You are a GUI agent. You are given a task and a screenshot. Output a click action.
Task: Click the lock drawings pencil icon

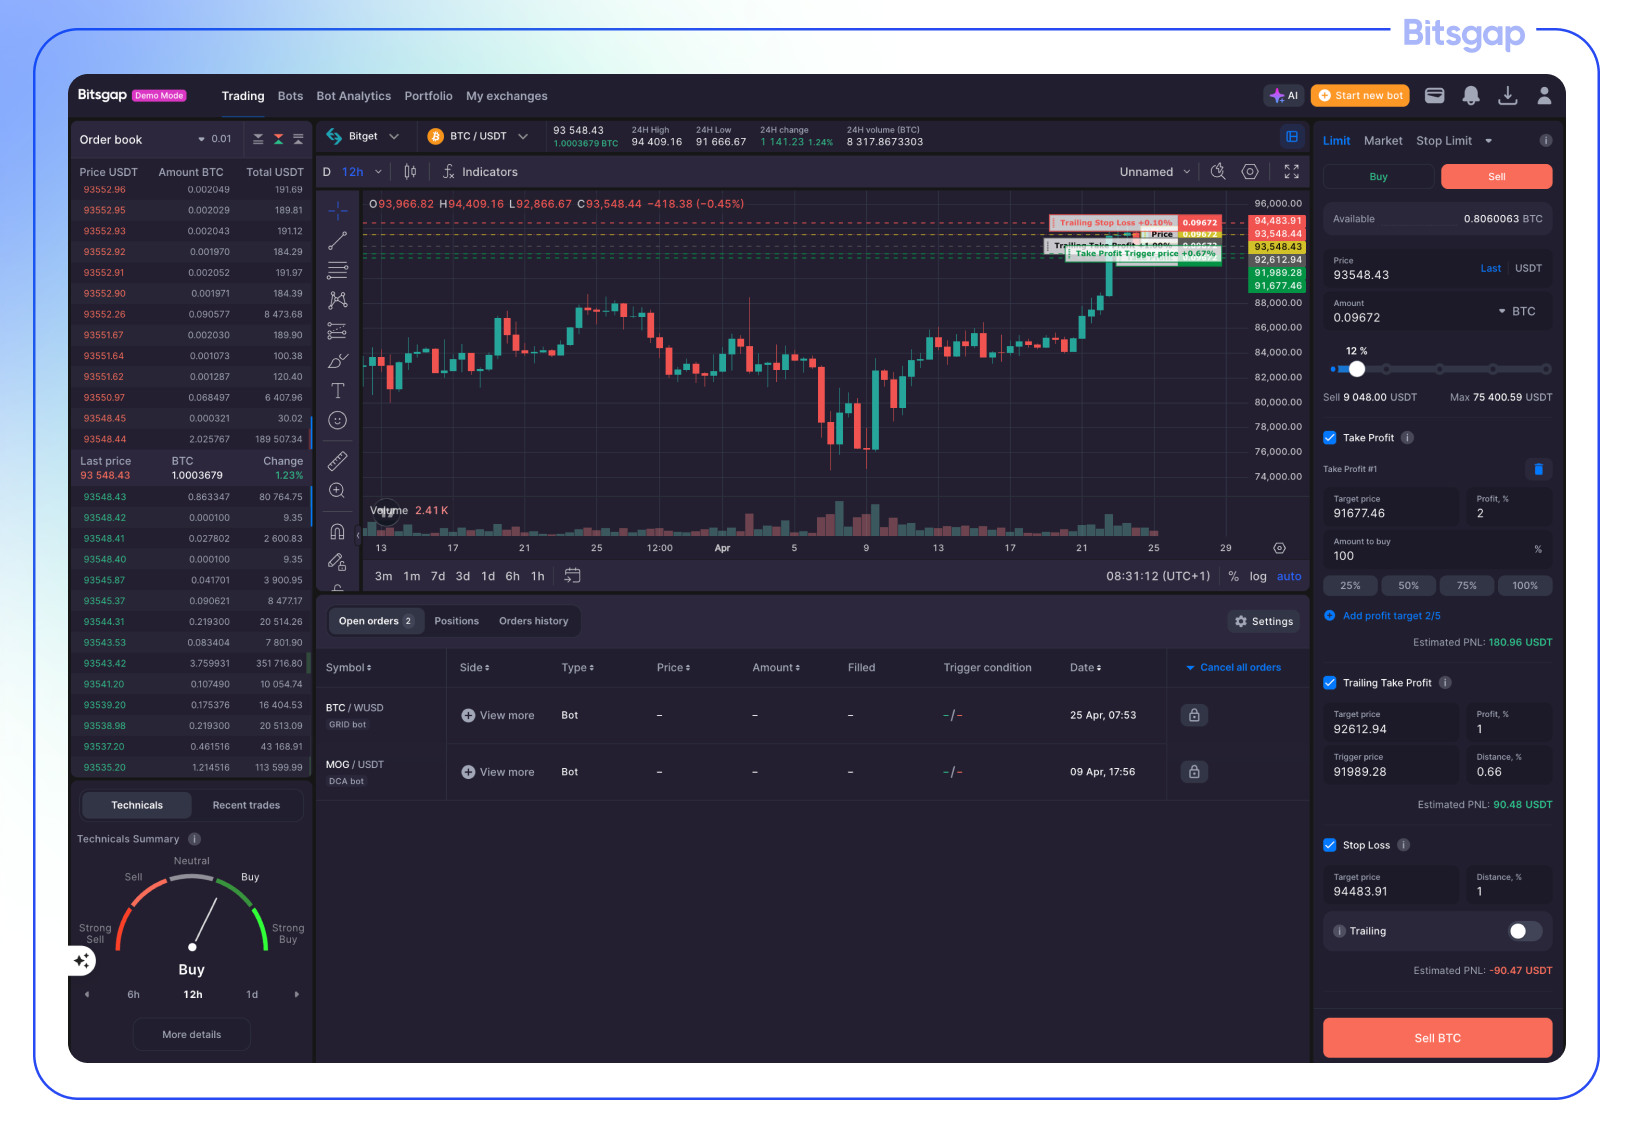pyautogui.click(x=338, y=562)
